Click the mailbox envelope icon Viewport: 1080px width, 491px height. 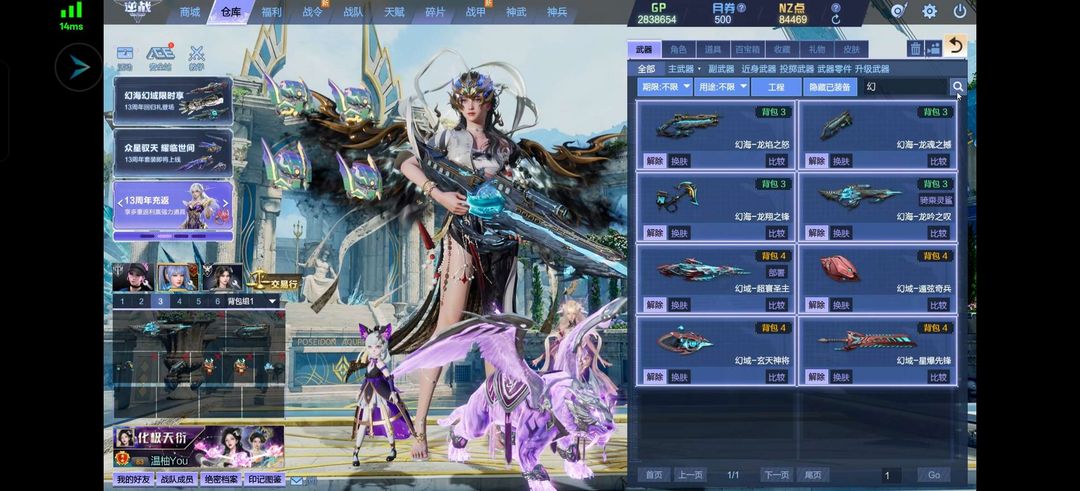(x=296, y=480)
